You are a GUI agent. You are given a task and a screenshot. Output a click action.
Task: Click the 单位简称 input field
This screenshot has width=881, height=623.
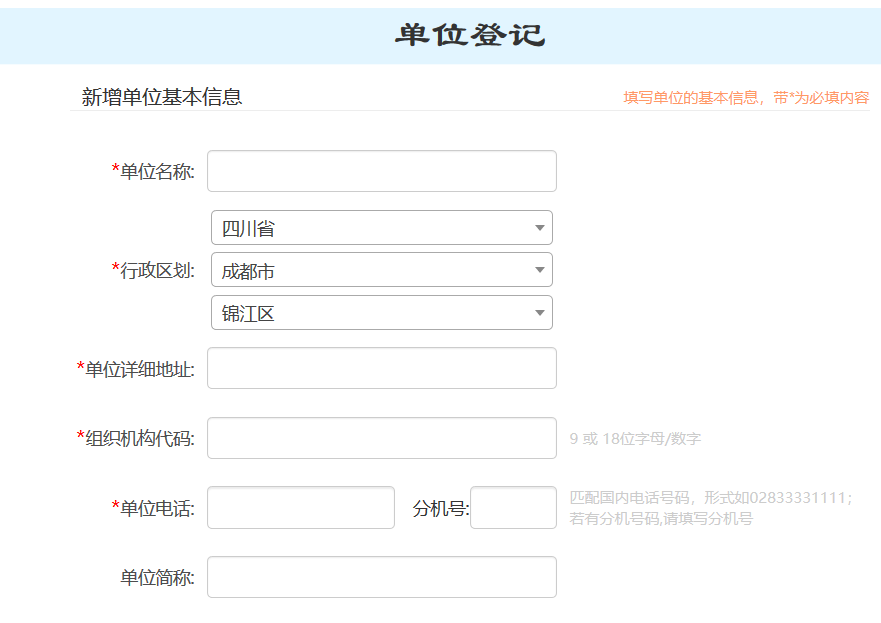click(x=381, y=577)
